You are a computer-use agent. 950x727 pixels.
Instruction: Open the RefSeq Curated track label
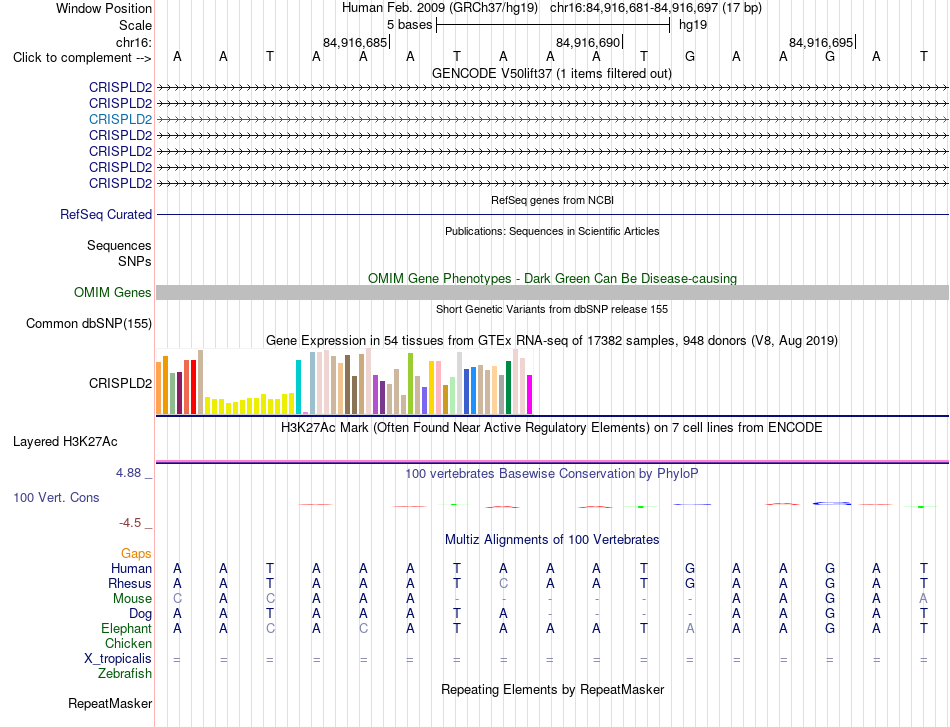[106, 214]
